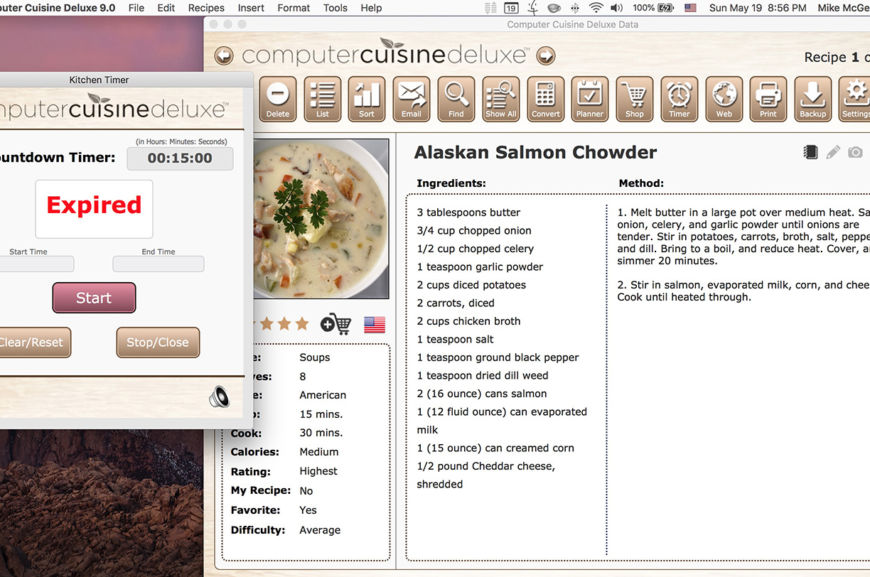Click the Calories value 'Medium'
Screen dimensions: 870x577
(x=319, y=452)
